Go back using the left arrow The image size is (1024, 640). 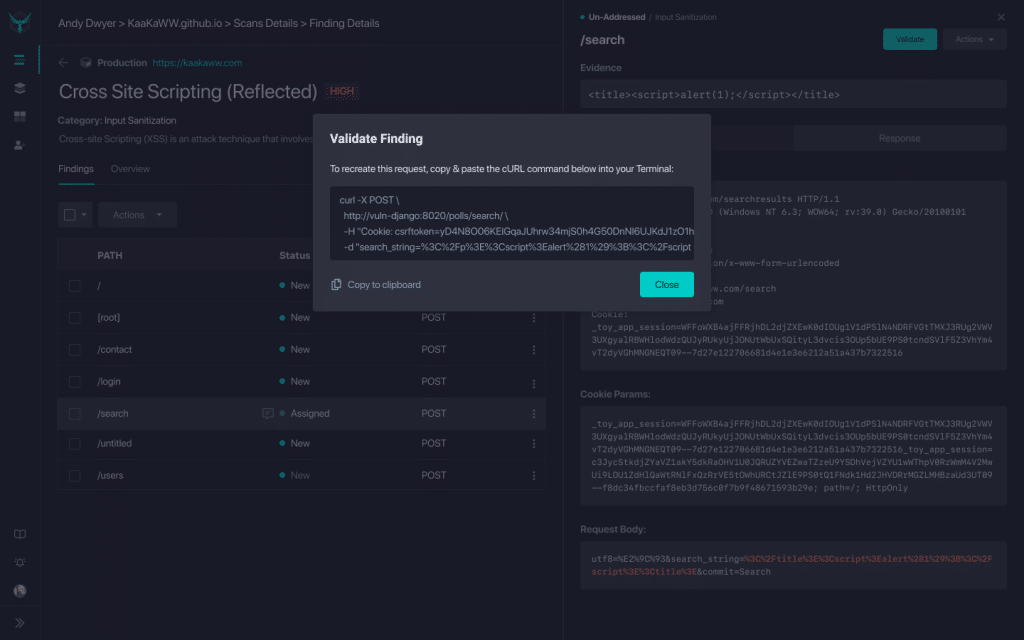63,63
